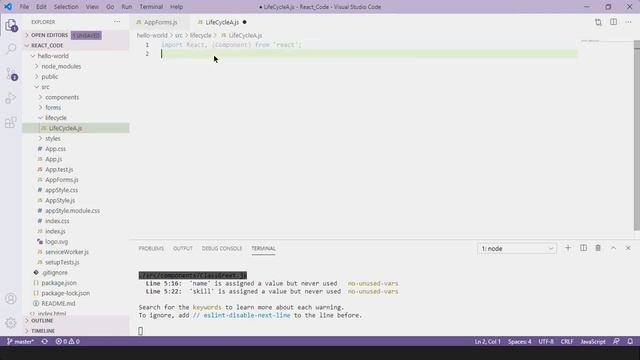Click lifecycle in the breadcrumb path
Screen dimensions: 640x360
(x=200, y=36)
